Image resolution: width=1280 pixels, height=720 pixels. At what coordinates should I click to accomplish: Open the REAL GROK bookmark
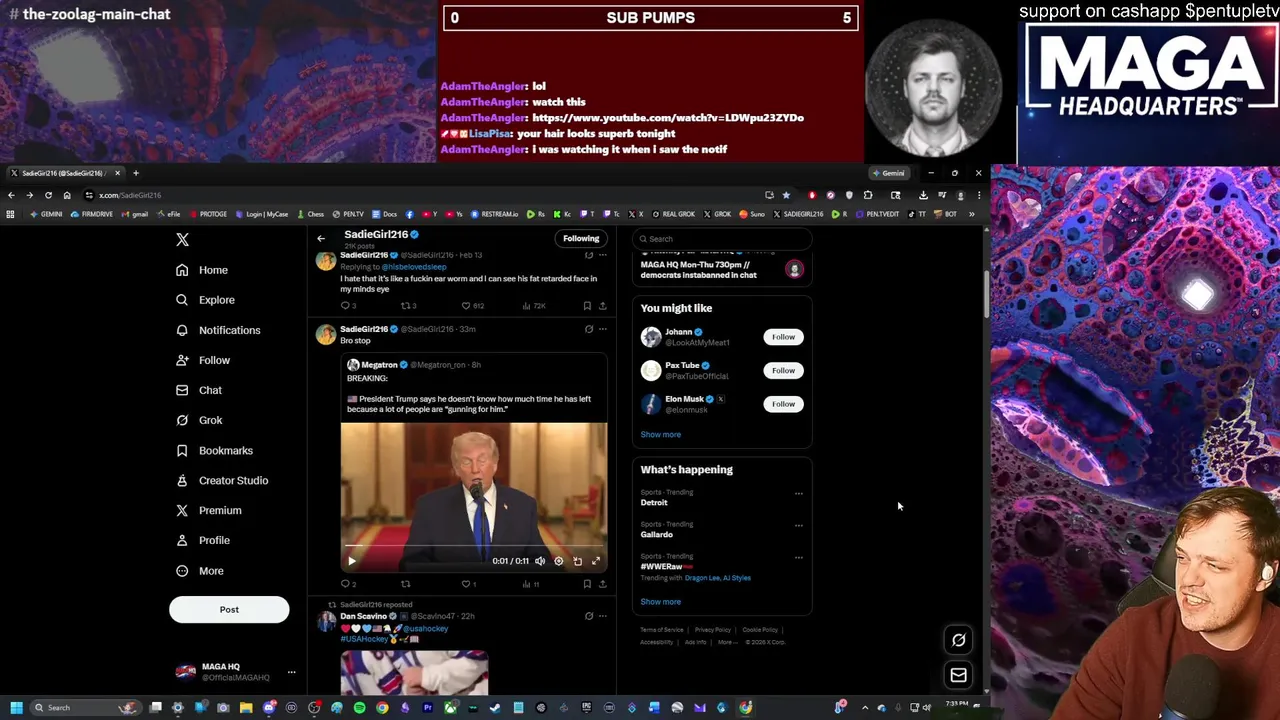674,214
